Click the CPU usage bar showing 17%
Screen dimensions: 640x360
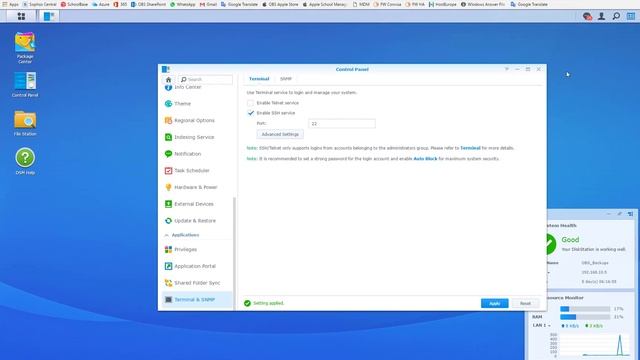[x=585, y=309]
